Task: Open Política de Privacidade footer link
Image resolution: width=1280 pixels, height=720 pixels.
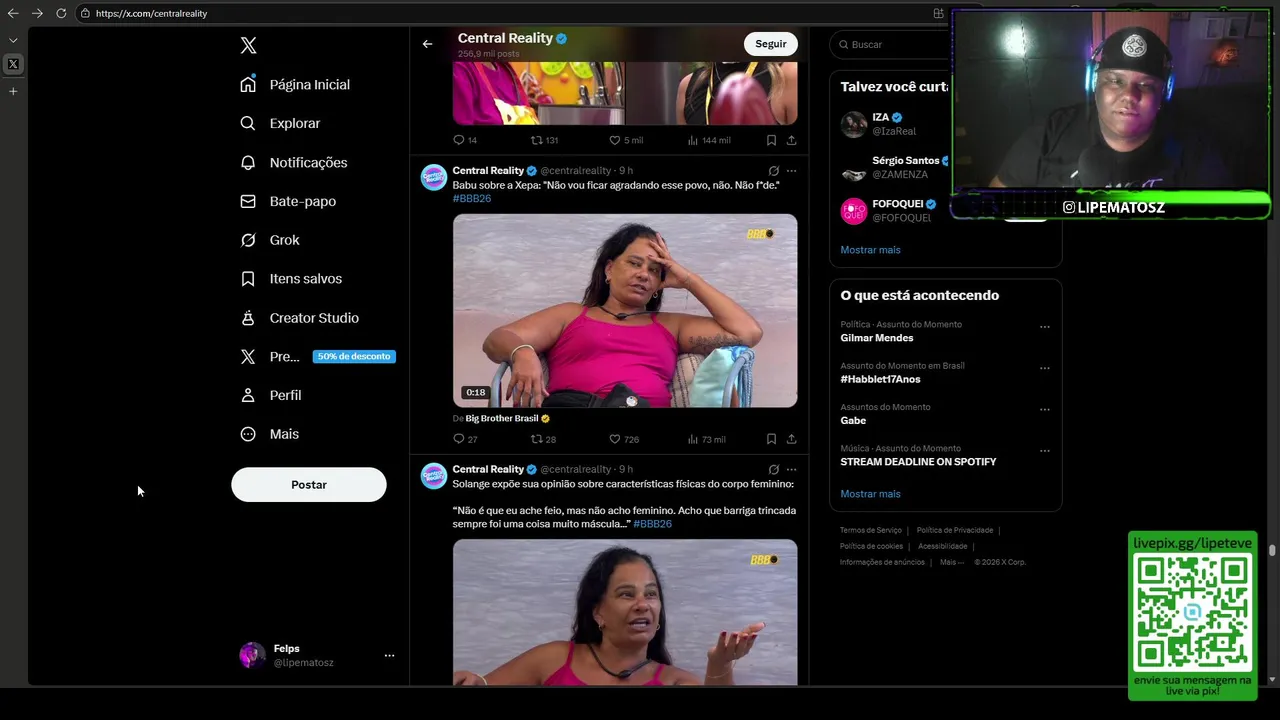Action: 955,530
